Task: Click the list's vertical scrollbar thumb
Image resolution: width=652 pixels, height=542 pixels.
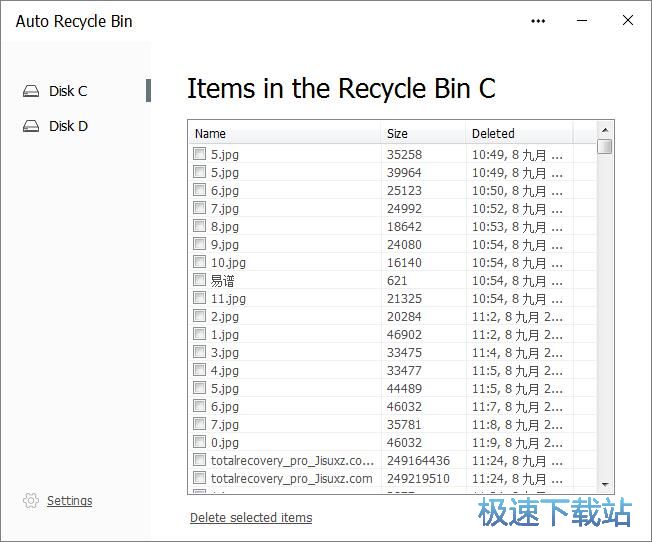Action: 605,146
